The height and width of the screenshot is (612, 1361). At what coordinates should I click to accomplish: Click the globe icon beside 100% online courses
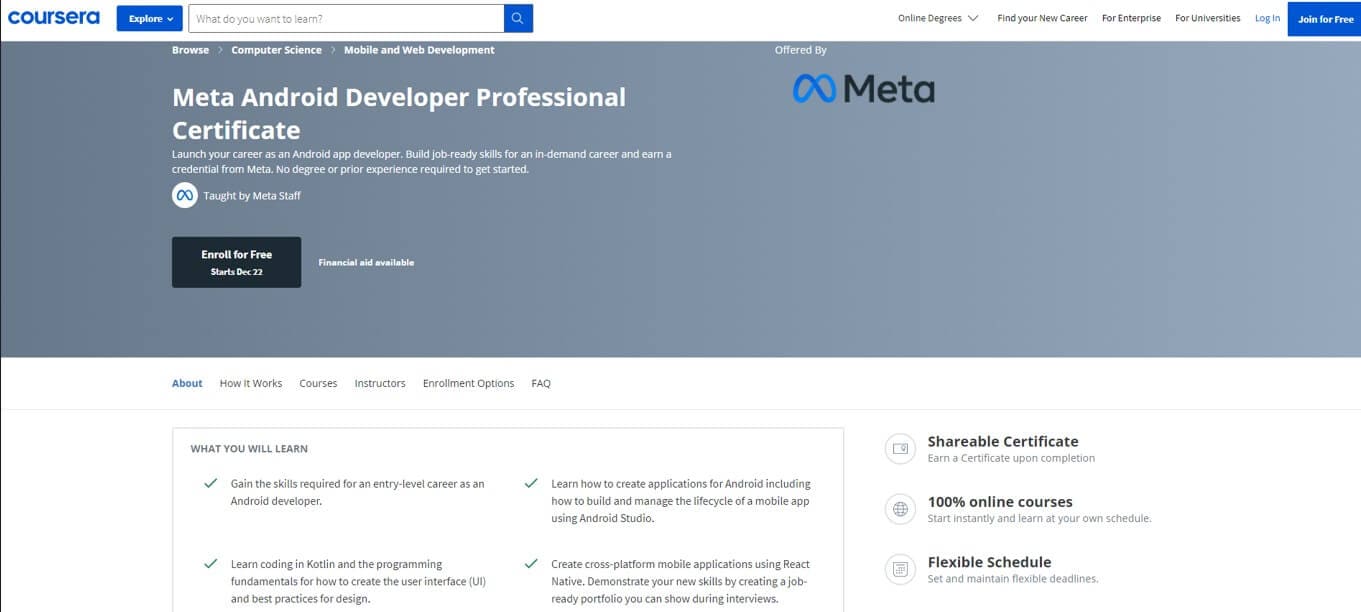click(x=899, y=509)
